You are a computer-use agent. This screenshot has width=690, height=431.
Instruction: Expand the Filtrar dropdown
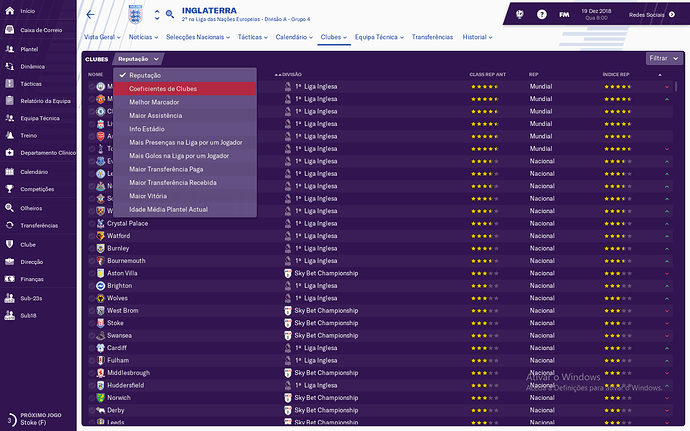coord(664,58)
